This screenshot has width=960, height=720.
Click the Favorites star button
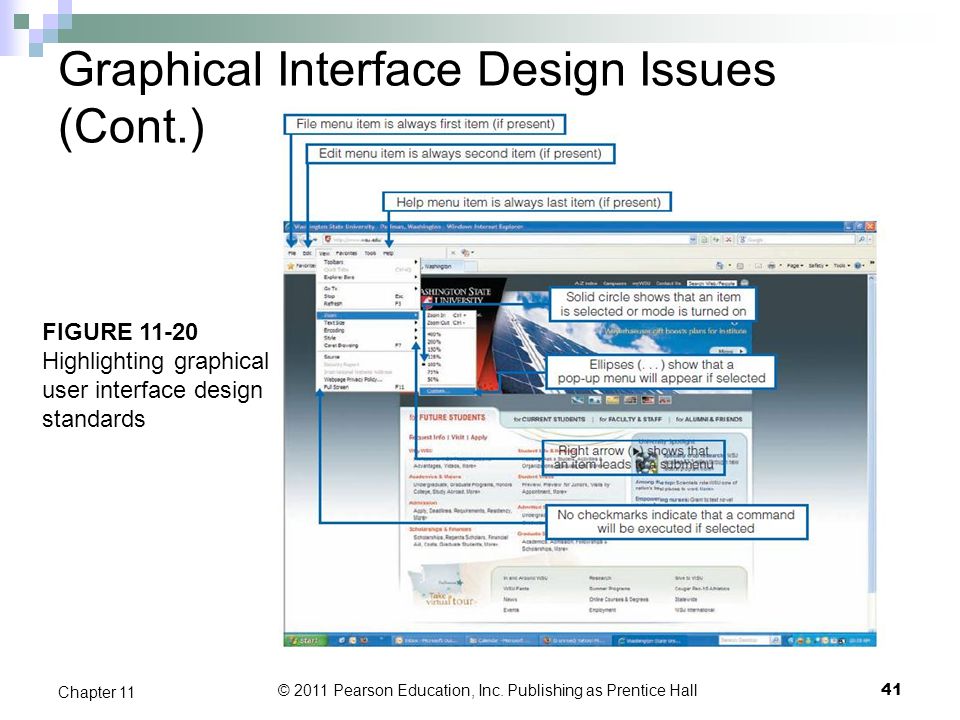(x=301, y=266)
